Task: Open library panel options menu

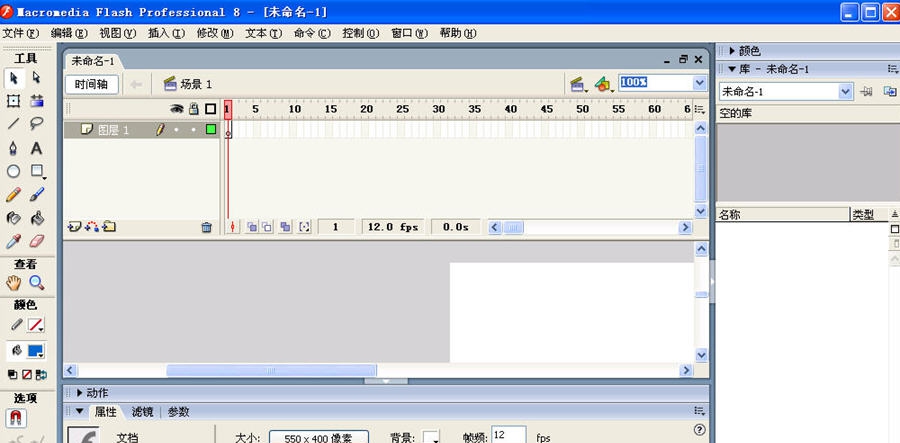Action: pos(893,69)
